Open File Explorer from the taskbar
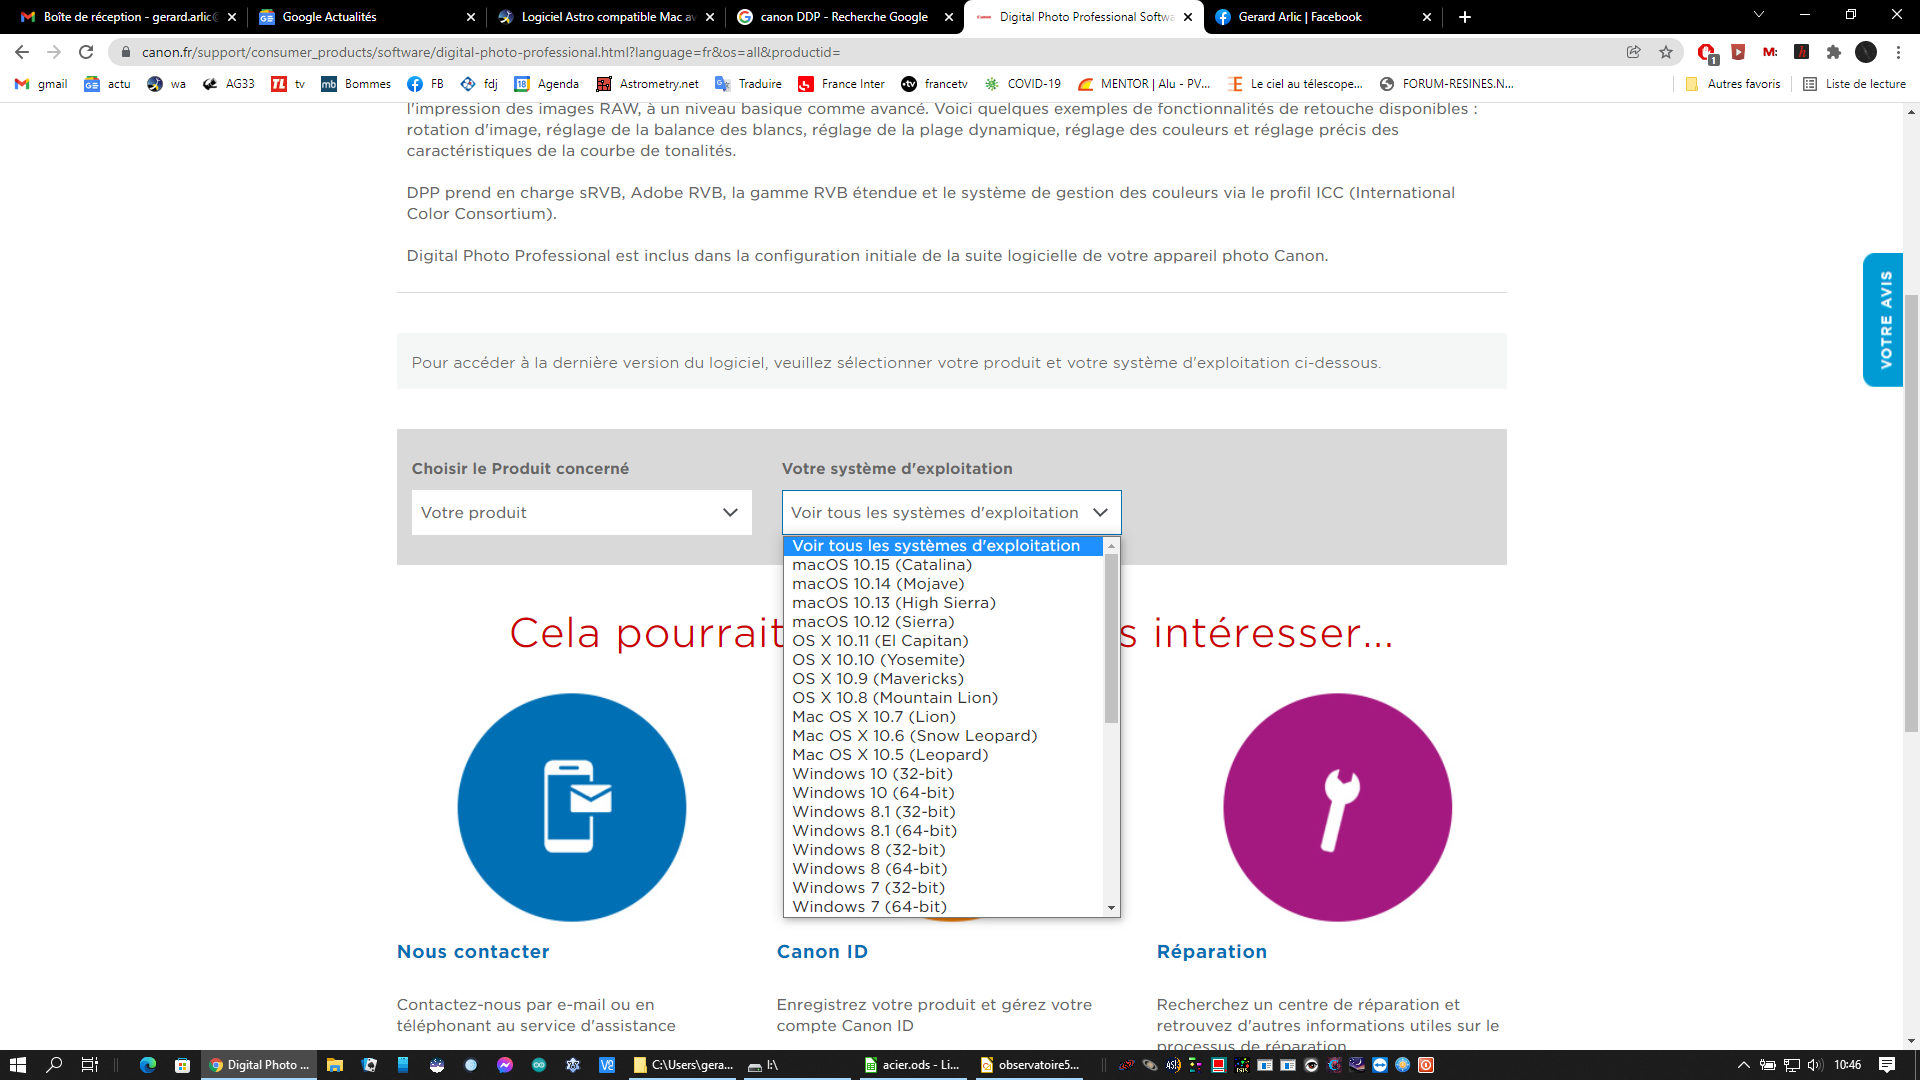 (x=334, y=1065)
